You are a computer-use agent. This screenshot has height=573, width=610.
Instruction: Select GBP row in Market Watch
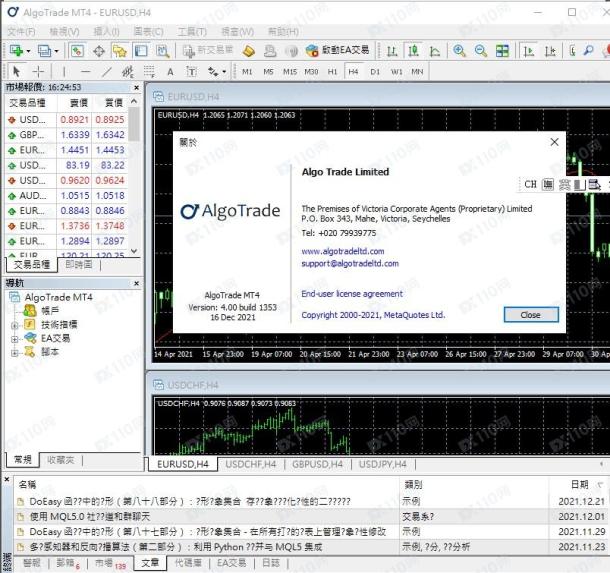pyautogui.click(x=67, y=135)
